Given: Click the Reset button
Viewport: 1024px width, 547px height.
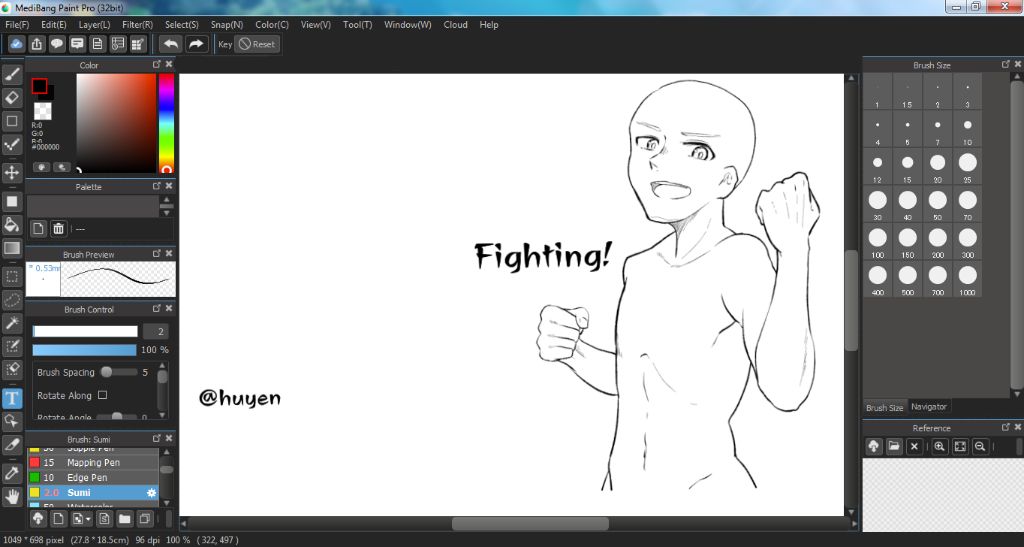Looking at the screenshot, I should [x=257, y=44].
